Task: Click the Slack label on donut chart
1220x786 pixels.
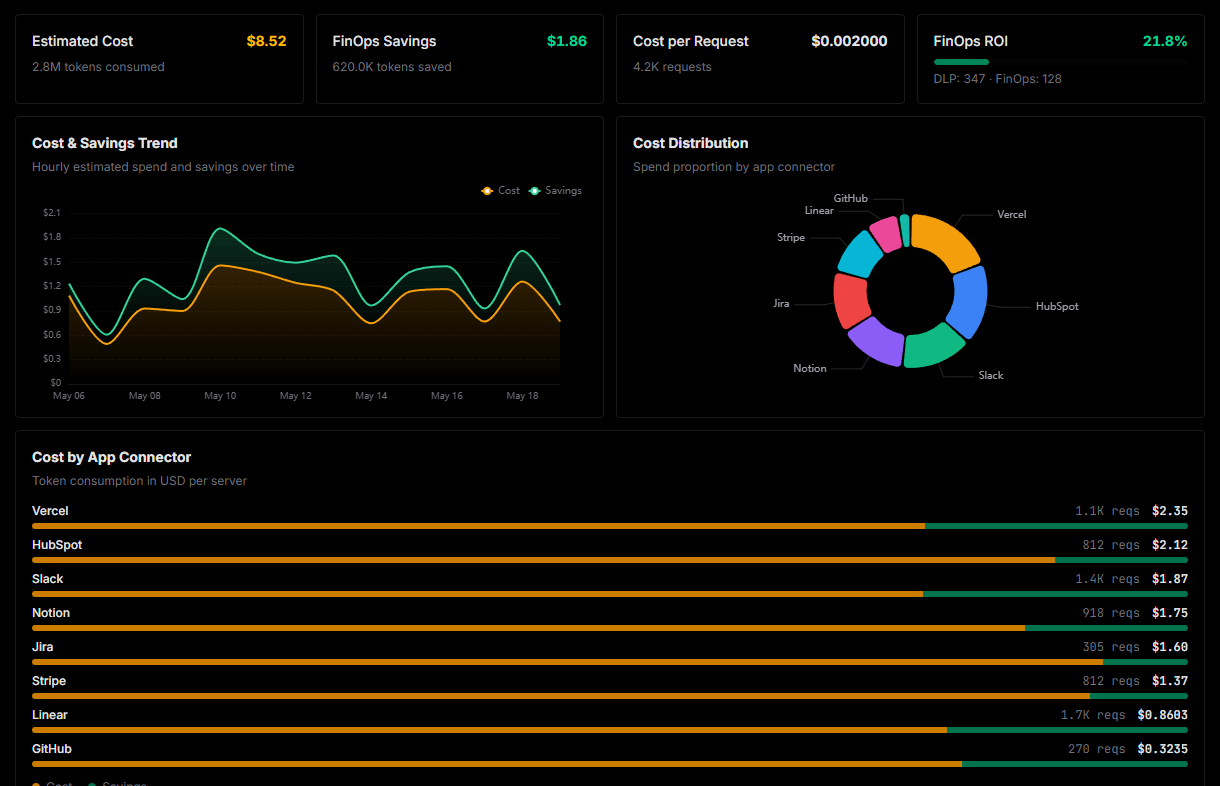Action: pyautogui.click(x=991, y=375)
